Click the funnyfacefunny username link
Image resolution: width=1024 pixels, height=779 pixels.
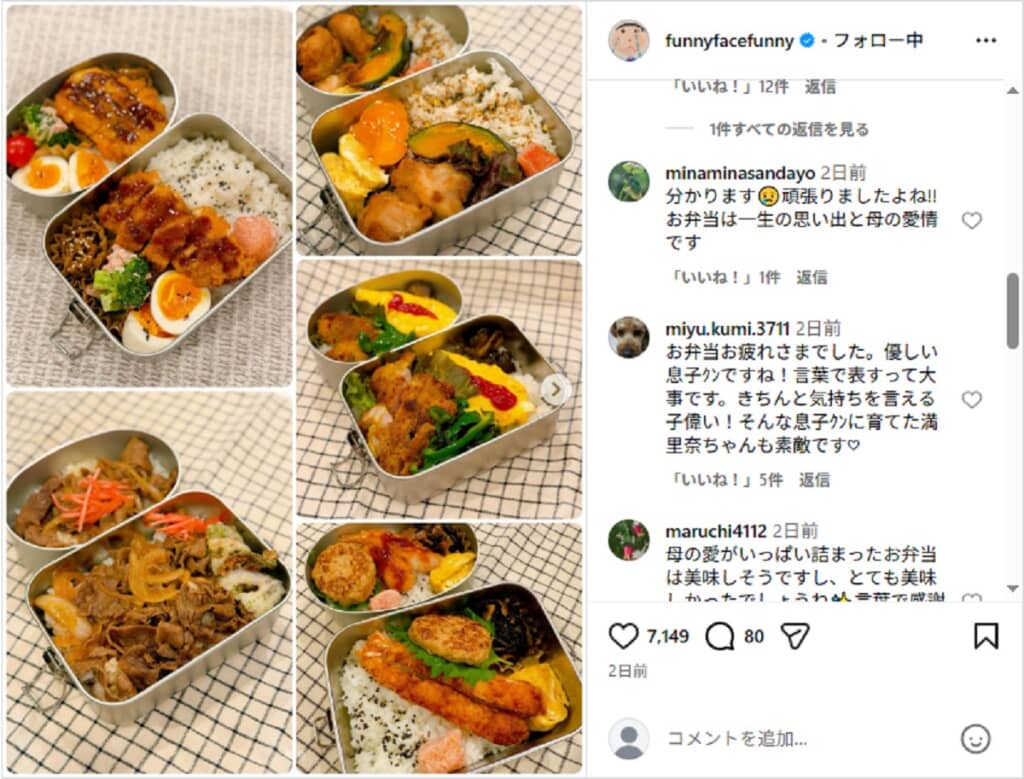click(729, 40)
